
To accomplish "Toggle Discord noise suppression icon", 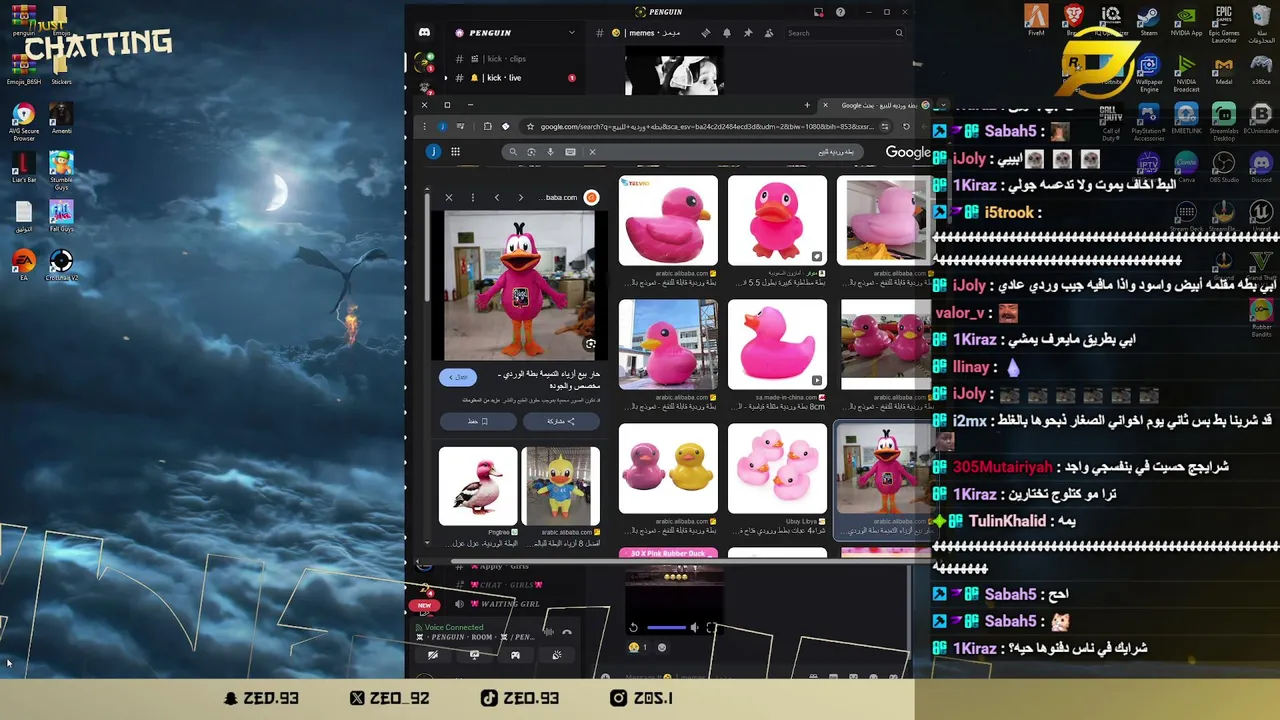I will tap(547, 632).
